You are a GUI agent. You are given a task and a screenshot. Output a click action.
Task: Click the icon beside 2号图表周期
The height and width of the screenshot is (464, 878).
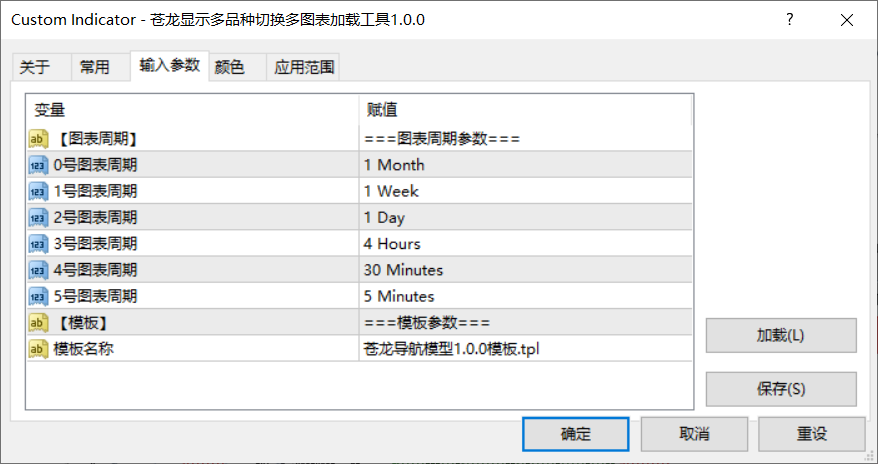[x=38, y=217]
